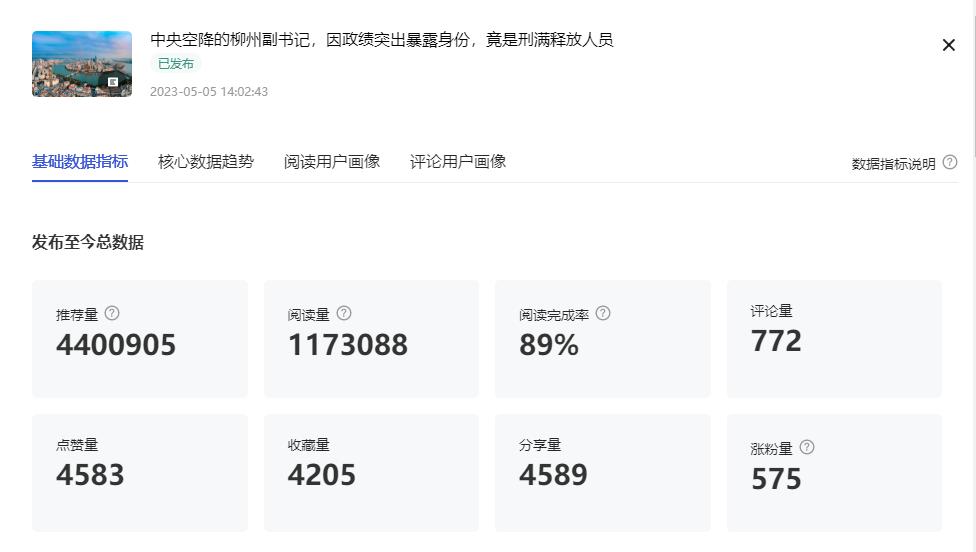Click the 已发布 status tag
The image size is (976, 552).
pyautogui.click(x=176, y=63)
